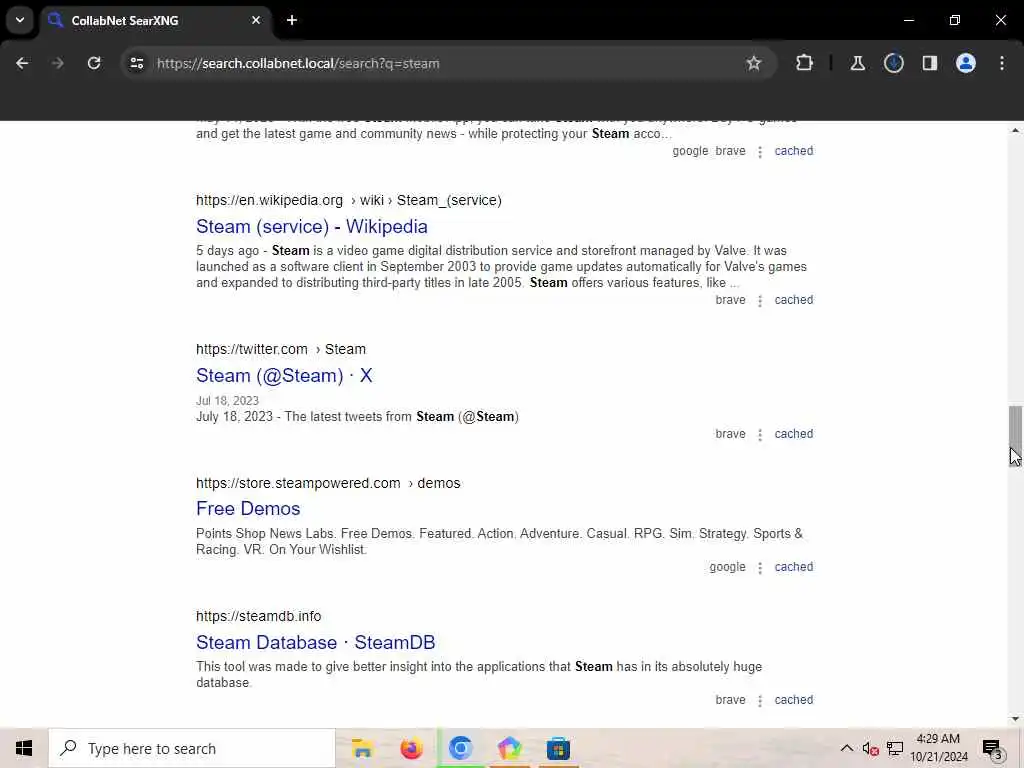The image size is (1024, 768).
Task: Open Chrome Labs flask icon
Action: (857, 63)
